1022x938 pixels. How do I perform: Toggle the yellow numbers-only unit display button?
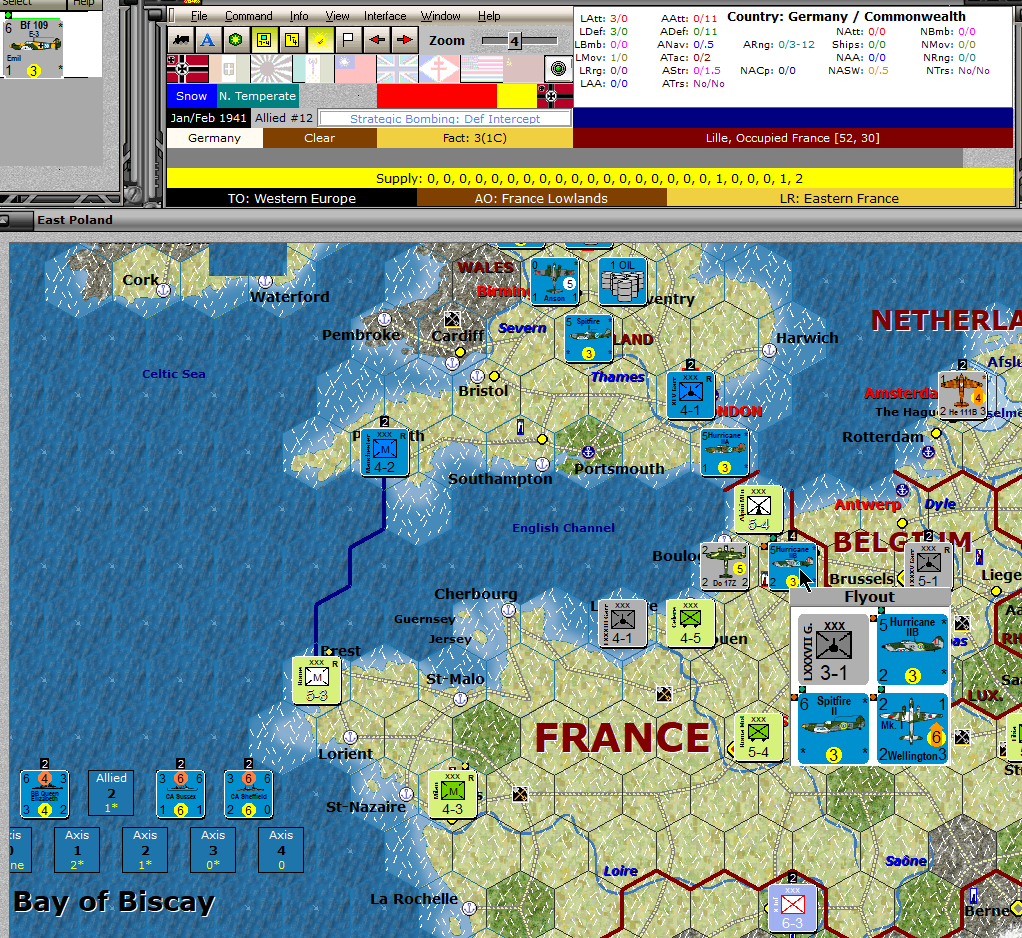[x=292, y=40]
